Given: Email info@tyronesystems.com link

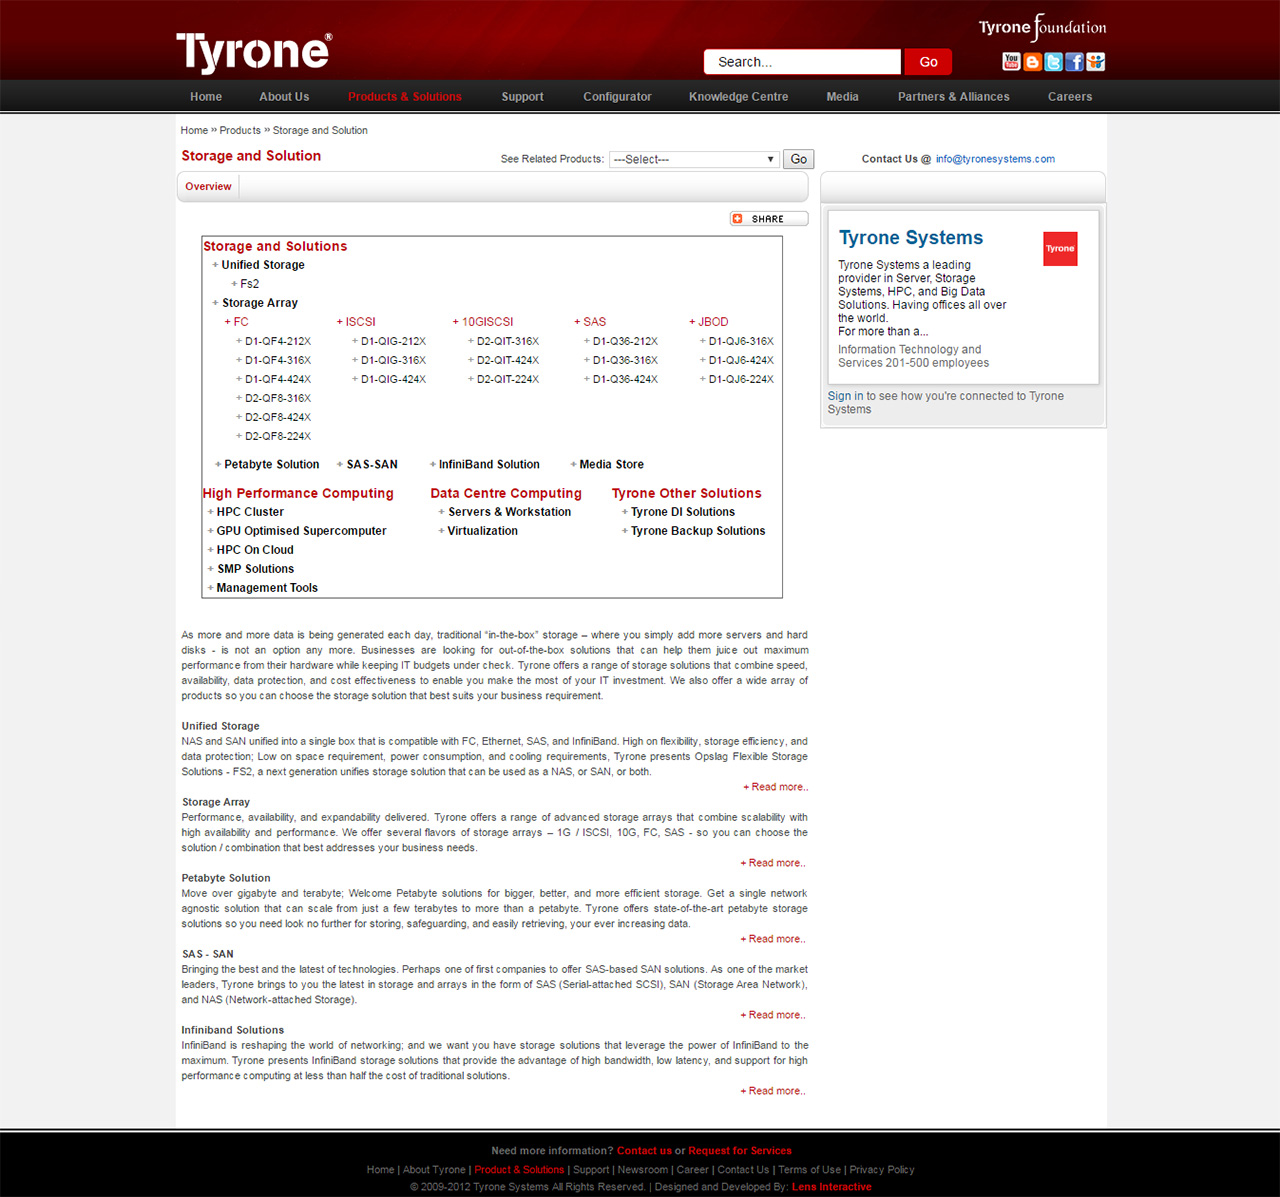Looking at the screenshot, I should [995, 159].
